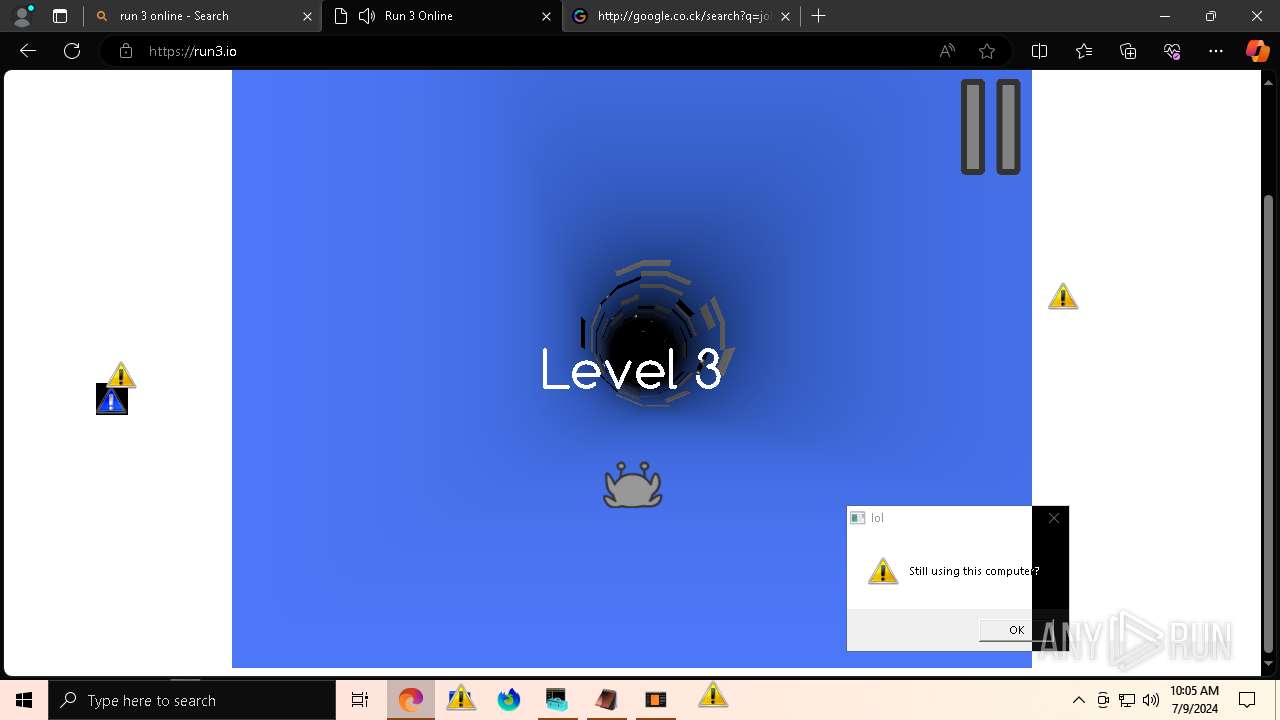The image size is (1280, 720).
Task: Click the warning icon beside Edge on taskbar
Action: [x=461, y=698]
